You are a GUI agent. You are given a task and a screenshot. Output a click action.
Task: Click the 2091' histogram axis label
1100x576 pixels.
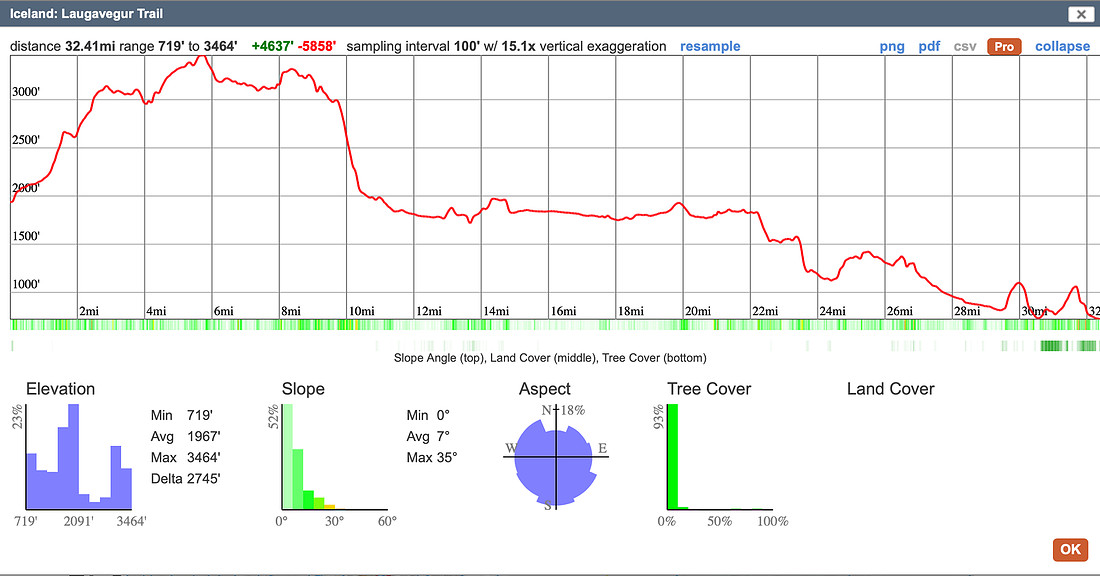[79, 521]
